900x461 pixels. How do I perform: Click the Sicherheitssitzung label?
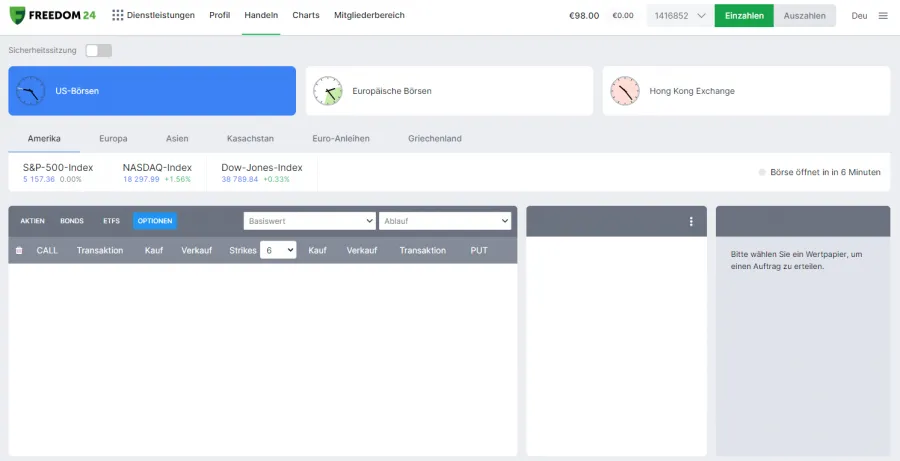click(x=42, y=51)
